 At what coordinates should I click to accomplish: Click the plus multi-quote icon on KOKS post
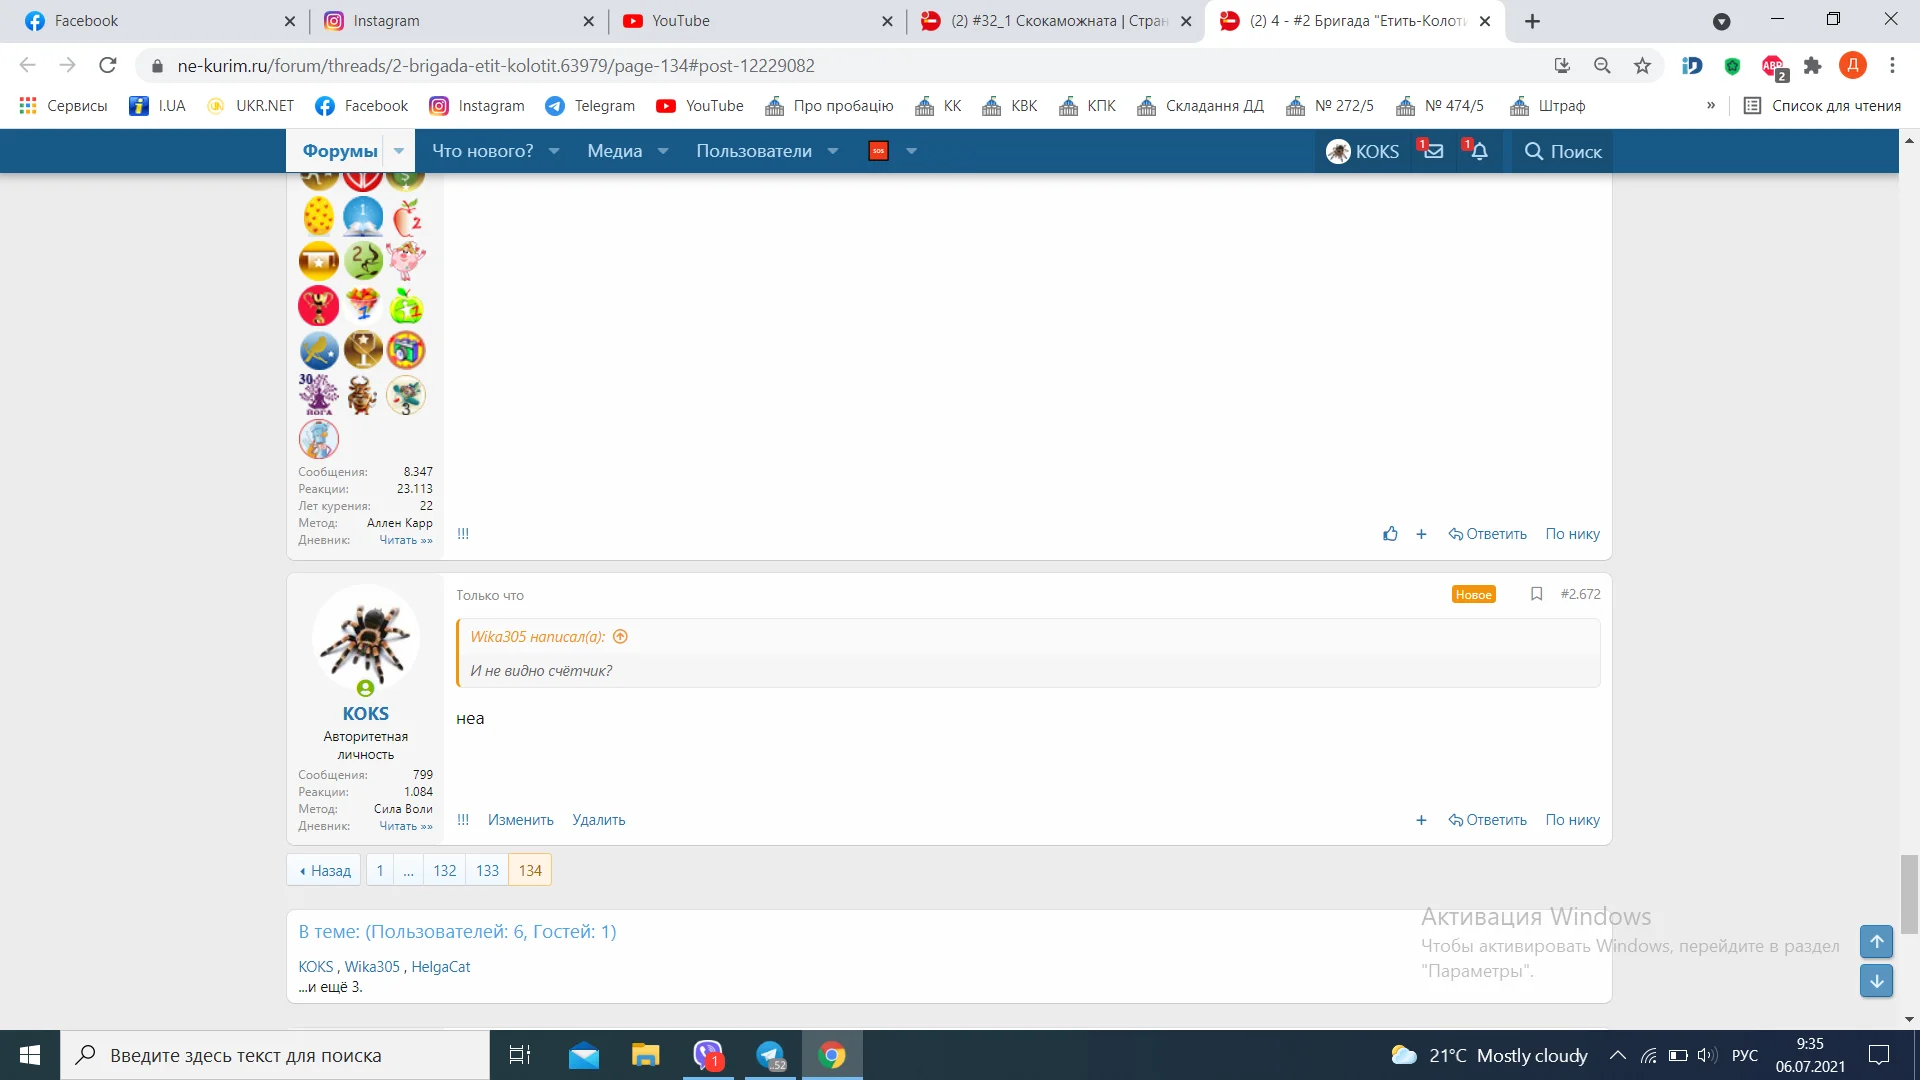point(1421,820)
